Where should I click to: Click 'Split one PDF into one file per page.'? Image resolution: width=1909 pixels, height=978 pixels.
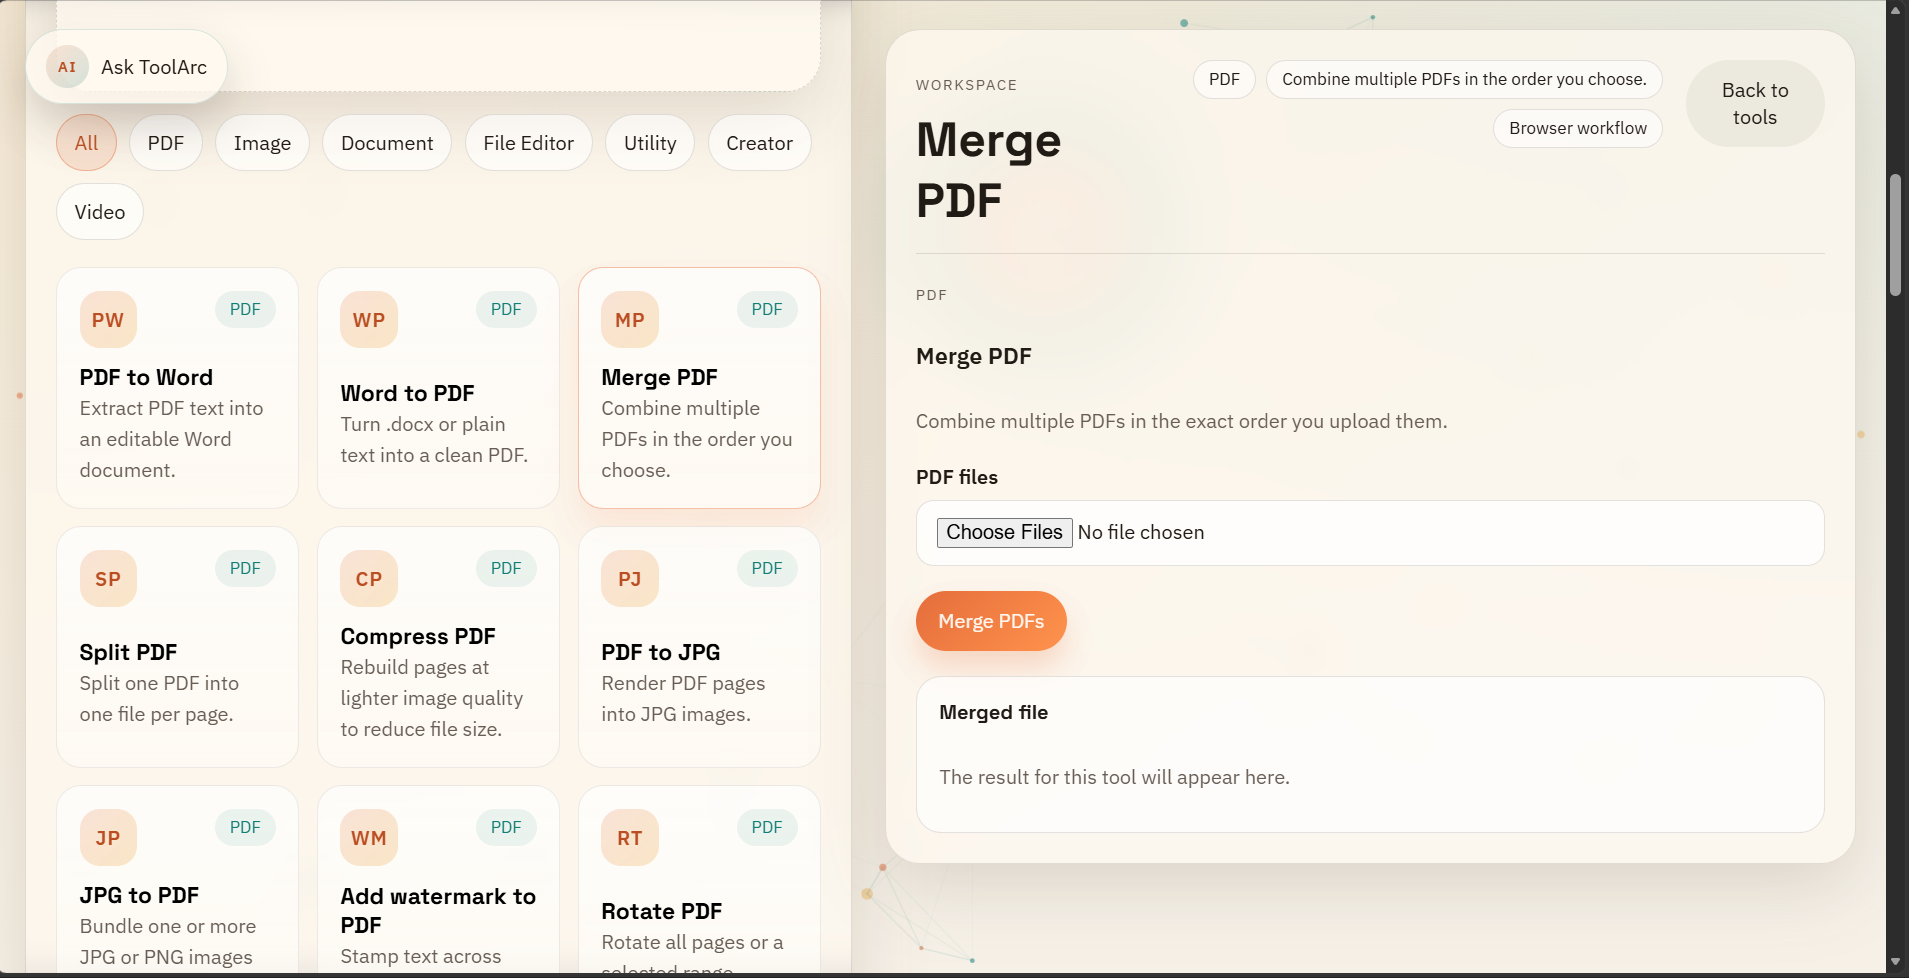coord(159,698)
